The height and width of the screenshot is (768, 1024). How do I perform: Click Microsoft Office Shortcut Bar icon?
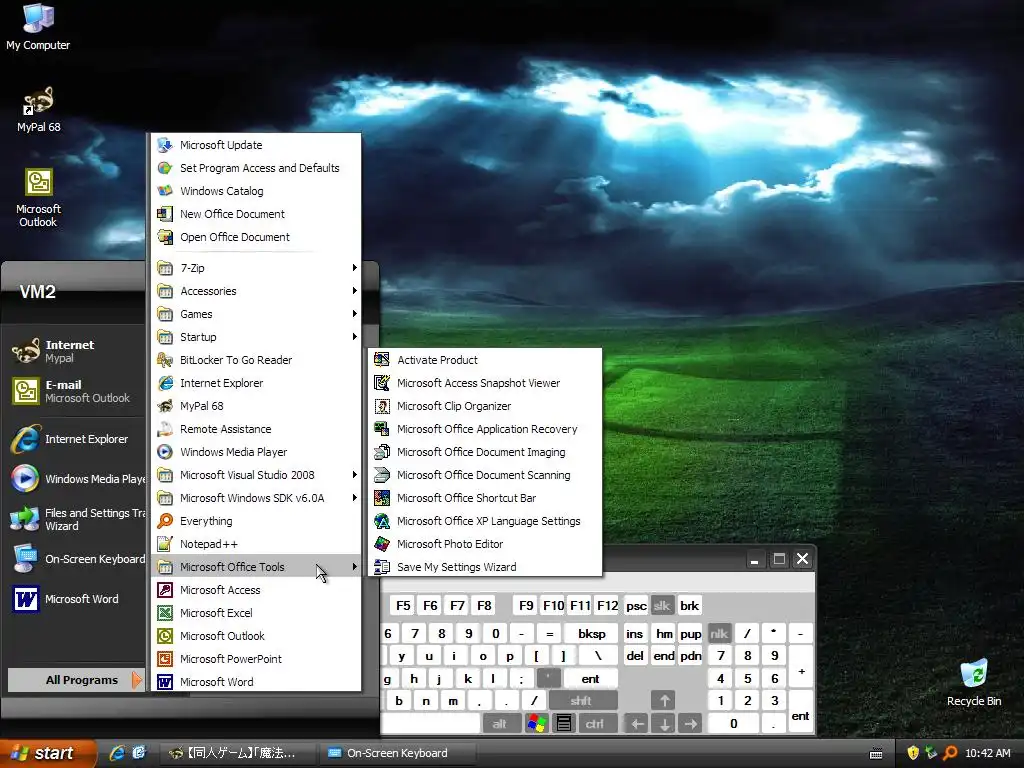[x=382, y=498]
